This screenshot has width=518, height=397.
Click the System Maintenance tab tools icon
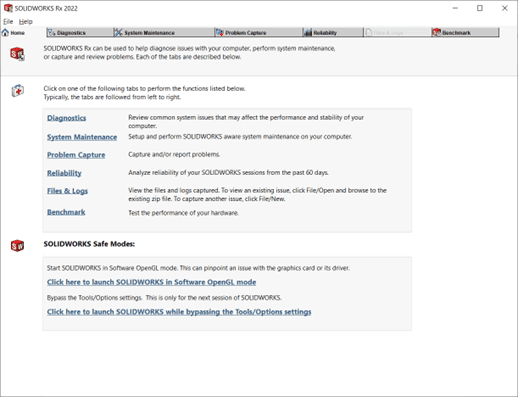pos(118,32)
